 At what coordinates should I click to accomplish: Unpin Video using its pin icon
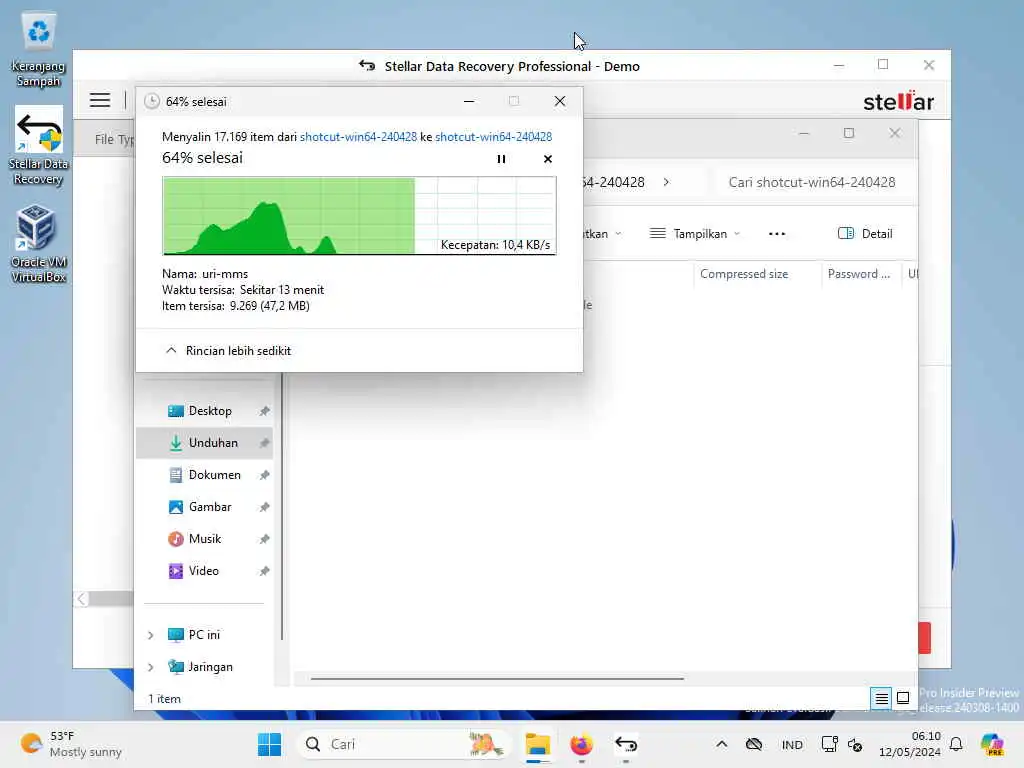[264, 571]
